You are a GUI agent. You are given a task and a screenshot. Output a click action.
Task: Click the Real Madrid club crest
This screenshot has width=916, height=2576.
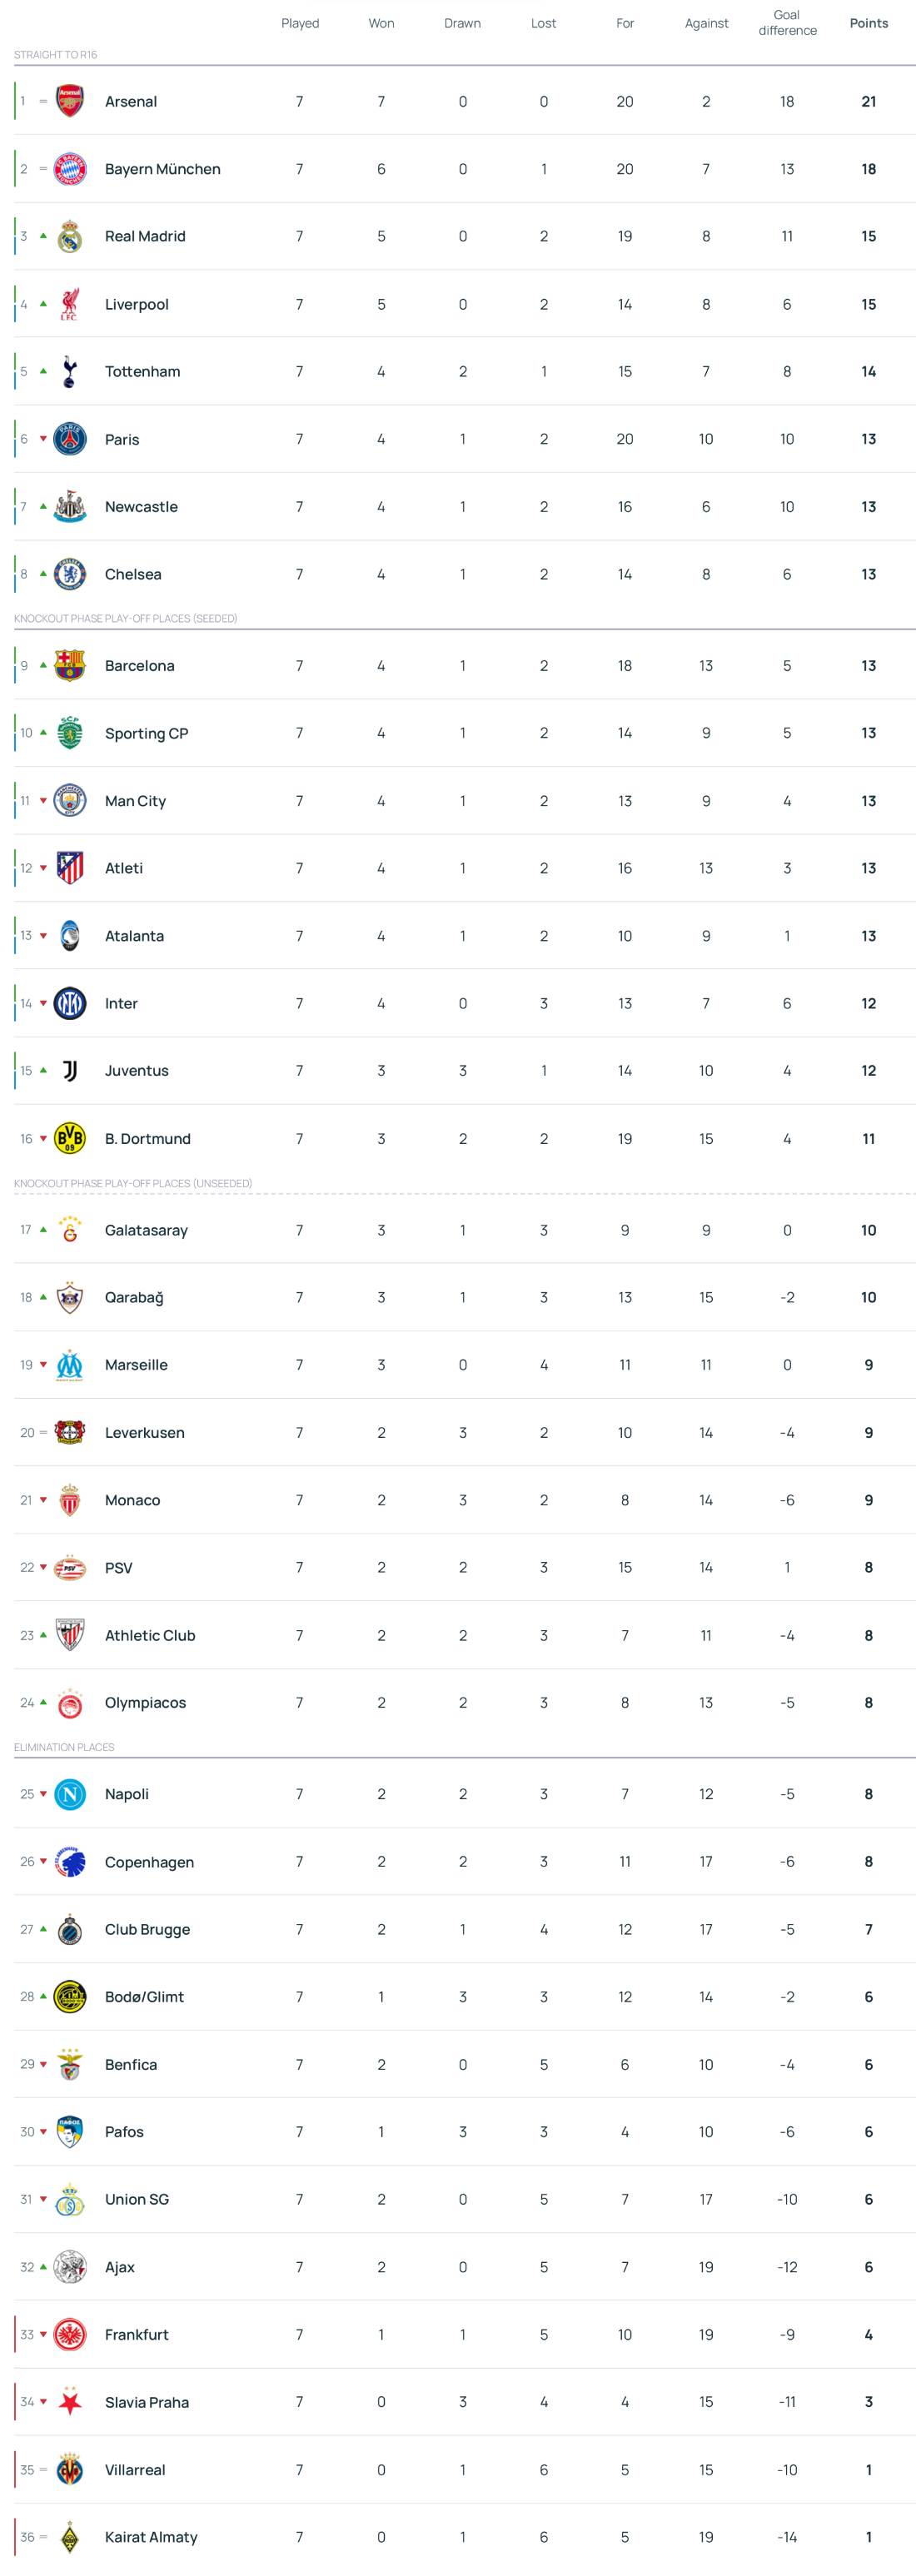[x=69, y=236]
